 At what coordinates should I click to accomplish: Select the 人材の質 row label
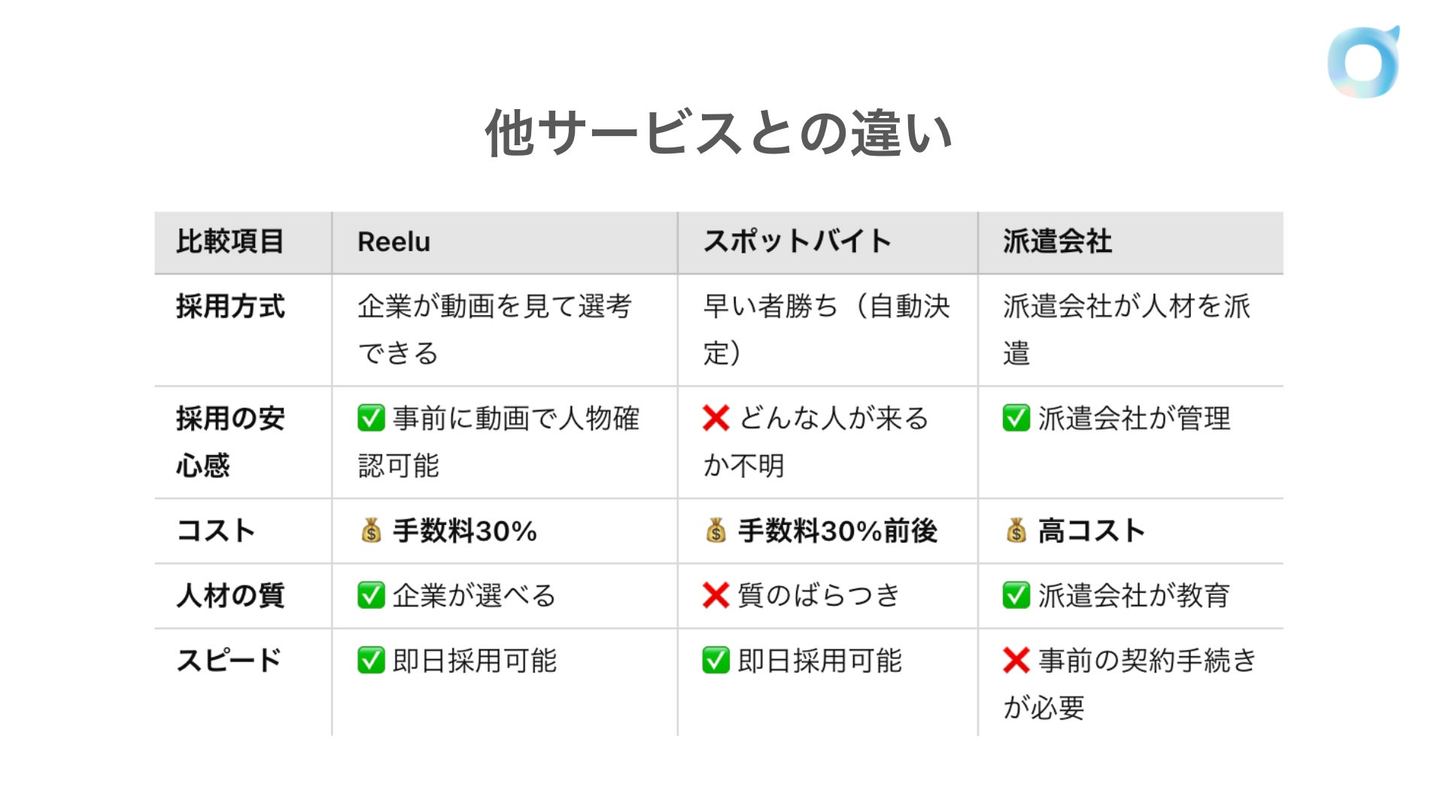point(230,596)
